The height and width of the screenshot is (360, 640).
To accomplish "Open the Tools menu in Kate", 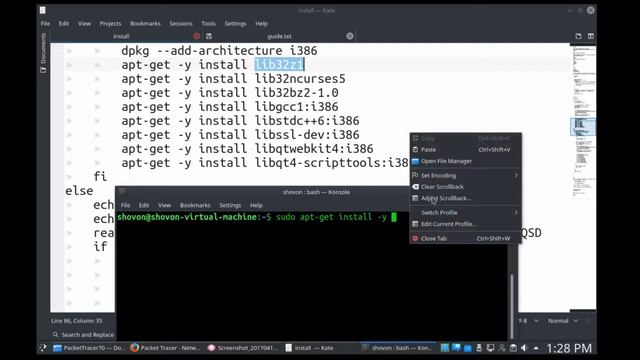I will tap(208, 24).
